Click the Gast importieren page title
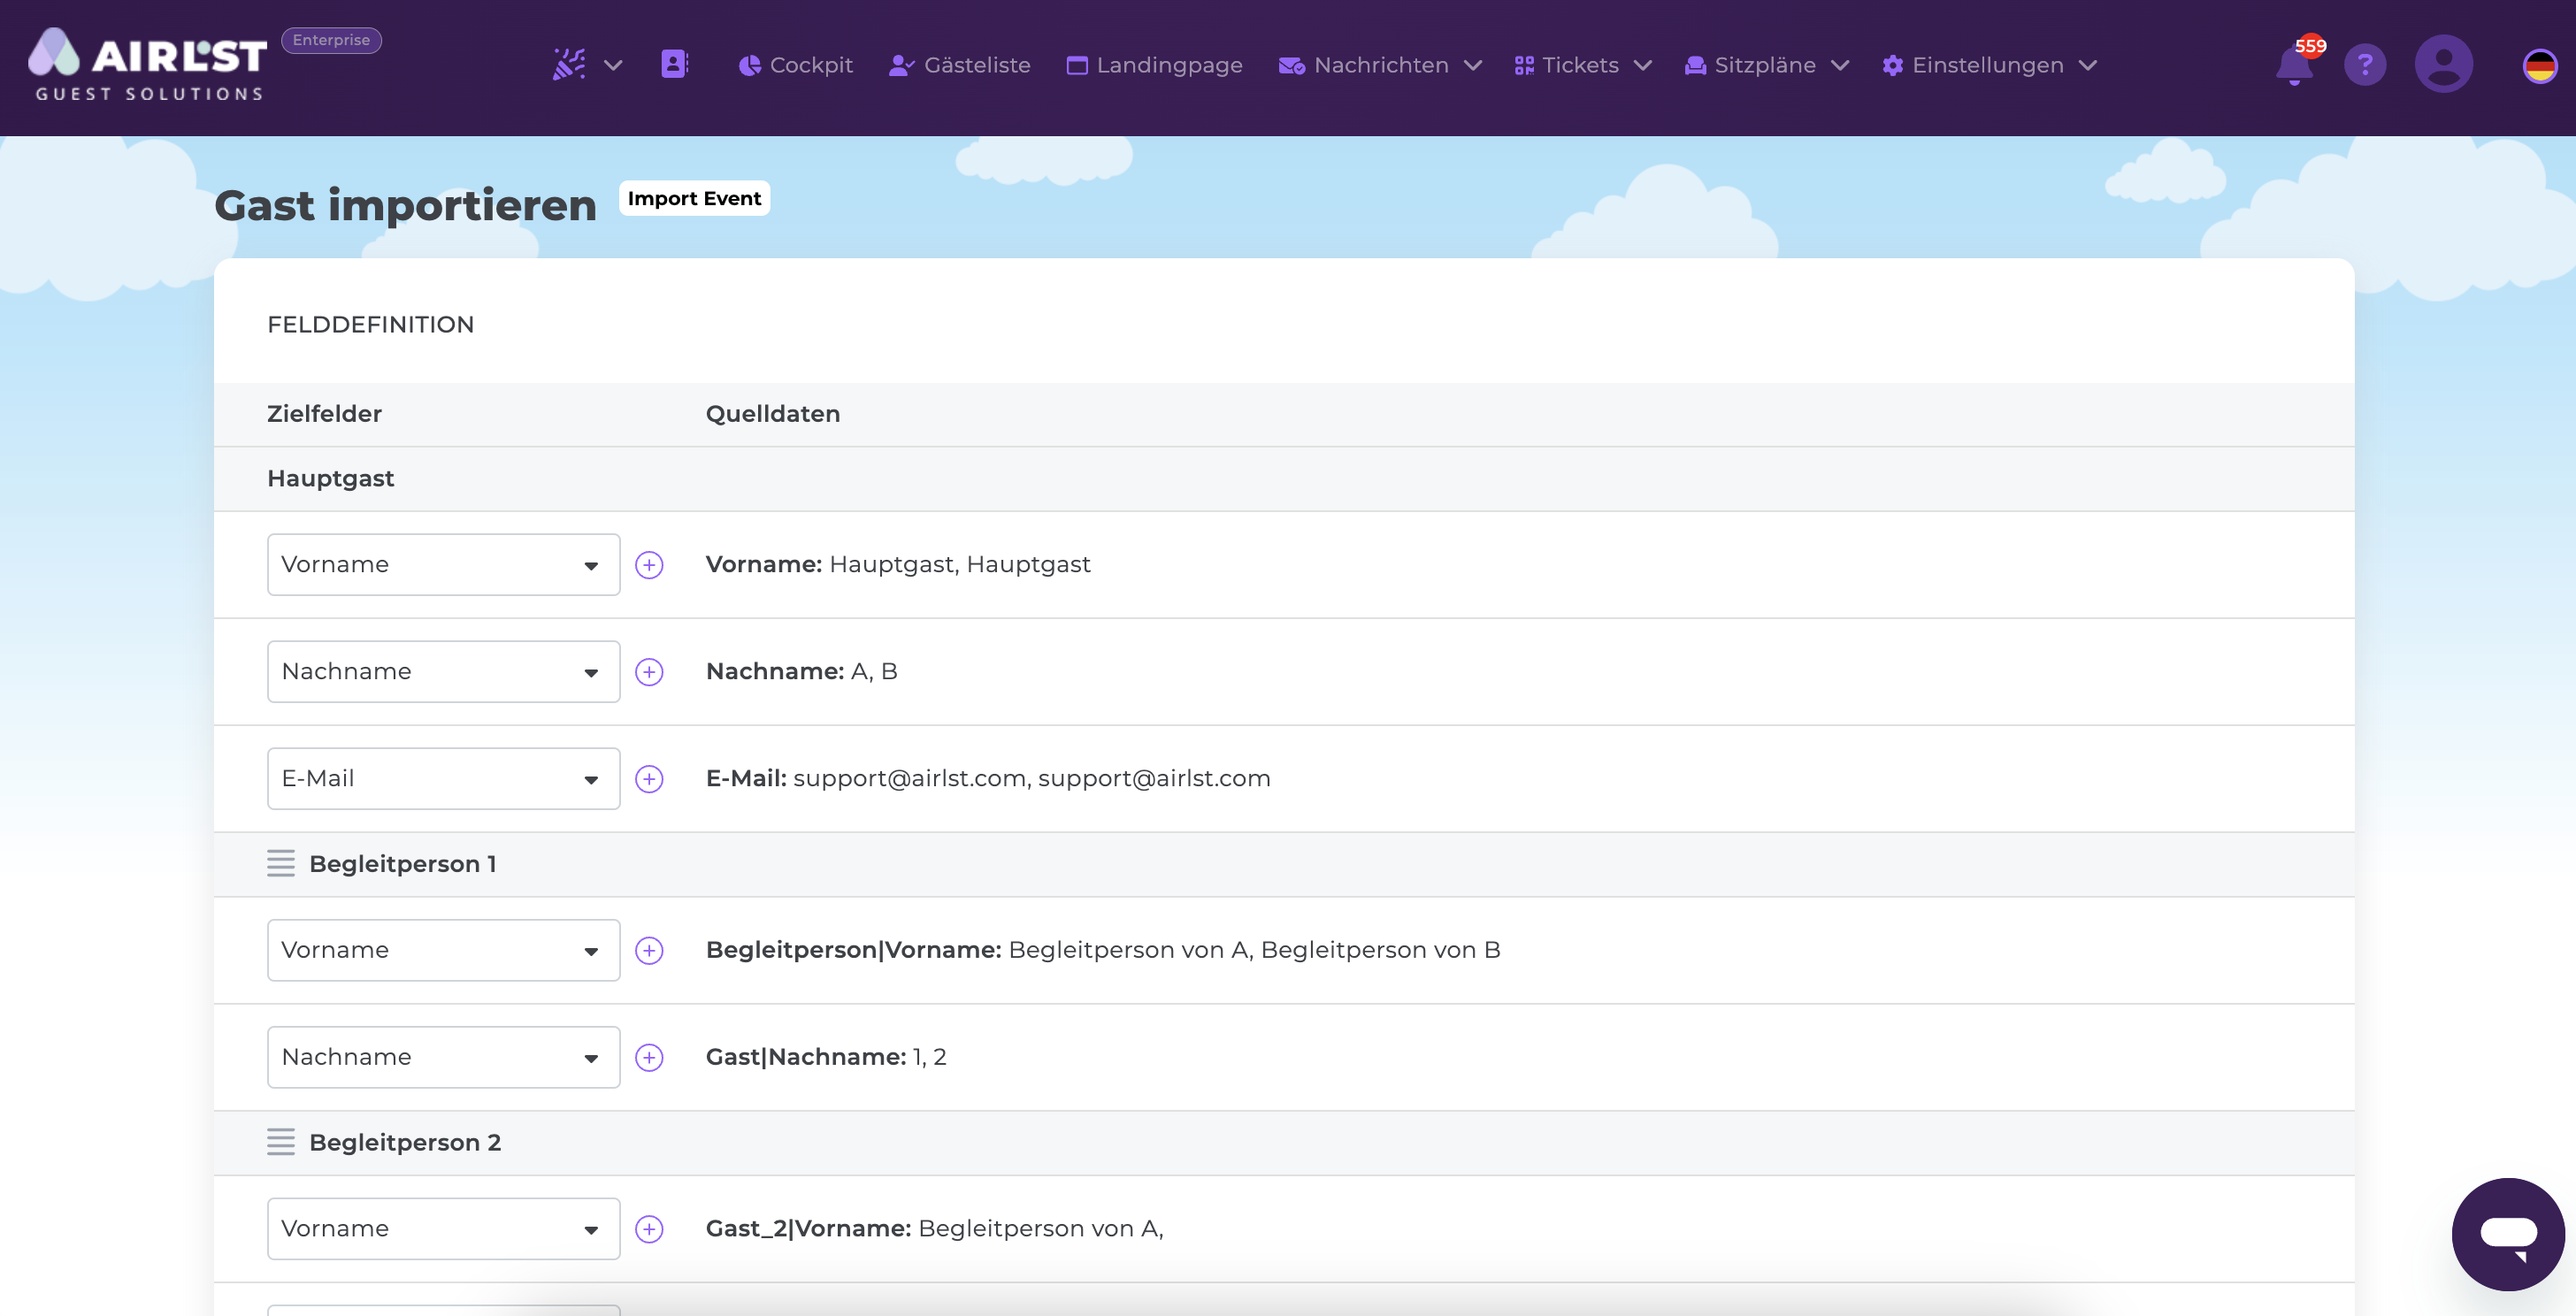Image resolution: width=2576 pixels, height=1316 pixels. pyautogui.click(x=405, y=205)
